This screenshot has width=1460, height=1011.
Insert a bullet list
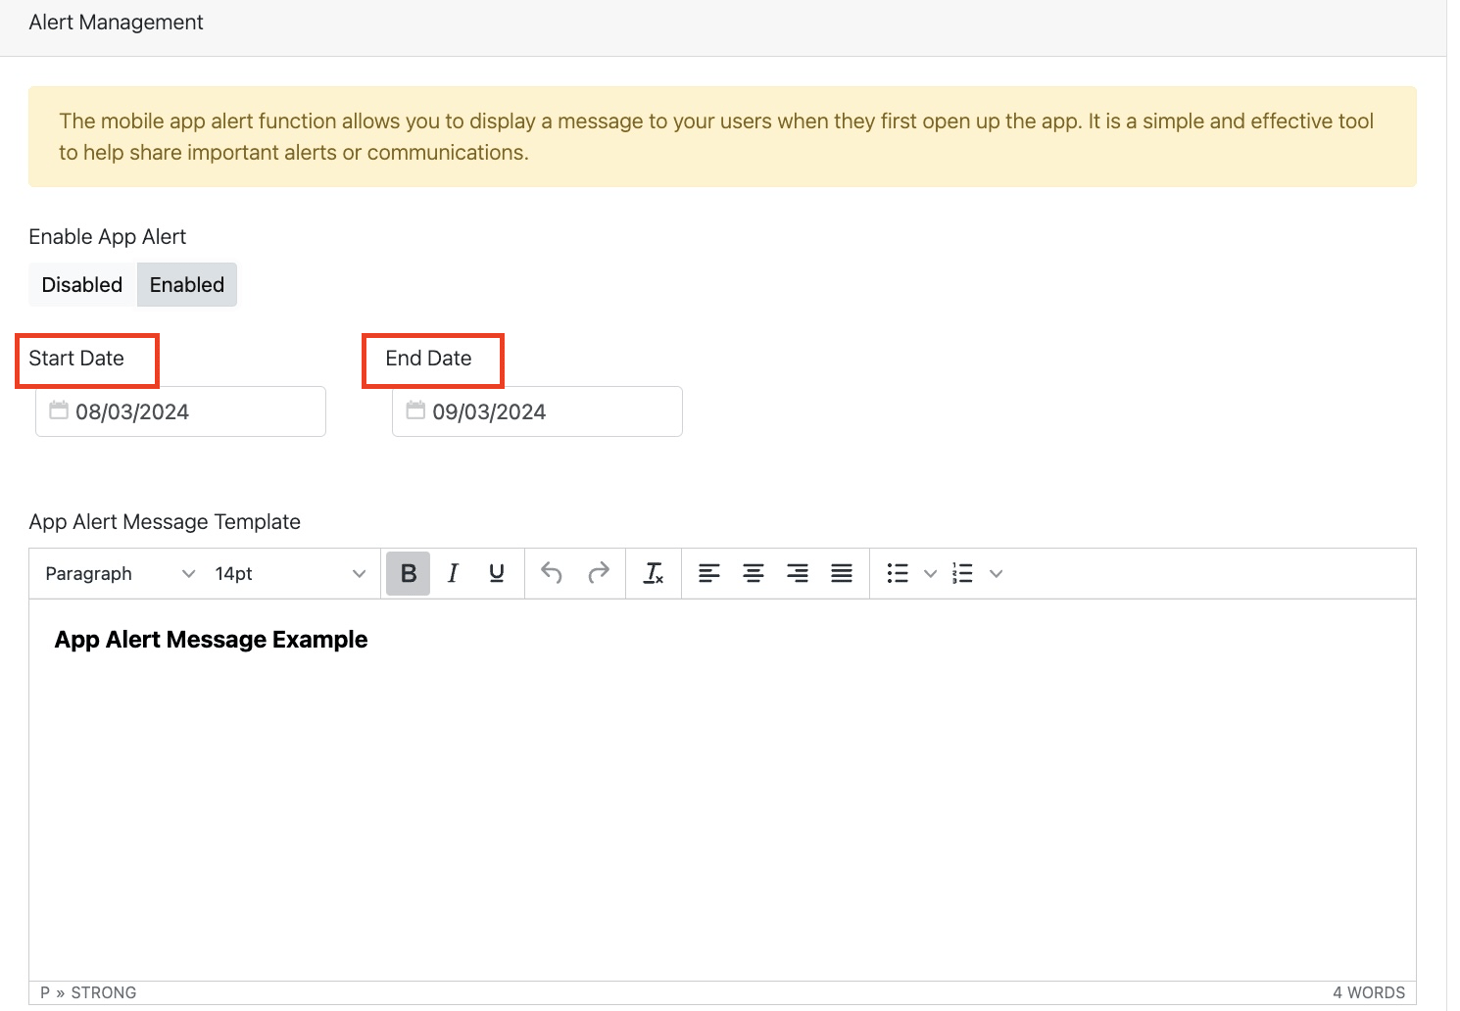(897, 574)
